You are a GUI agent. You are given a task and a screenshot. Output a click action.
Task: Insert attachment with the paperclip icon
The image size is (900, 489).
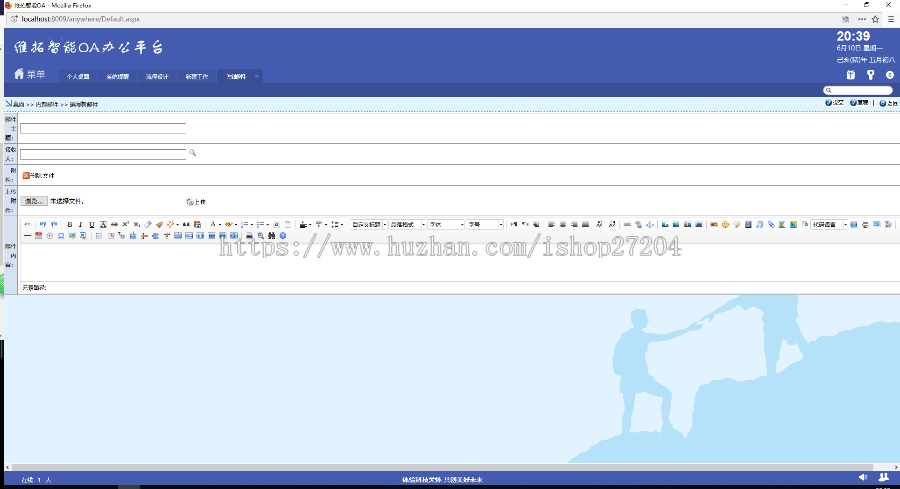(x=771, y=224)
